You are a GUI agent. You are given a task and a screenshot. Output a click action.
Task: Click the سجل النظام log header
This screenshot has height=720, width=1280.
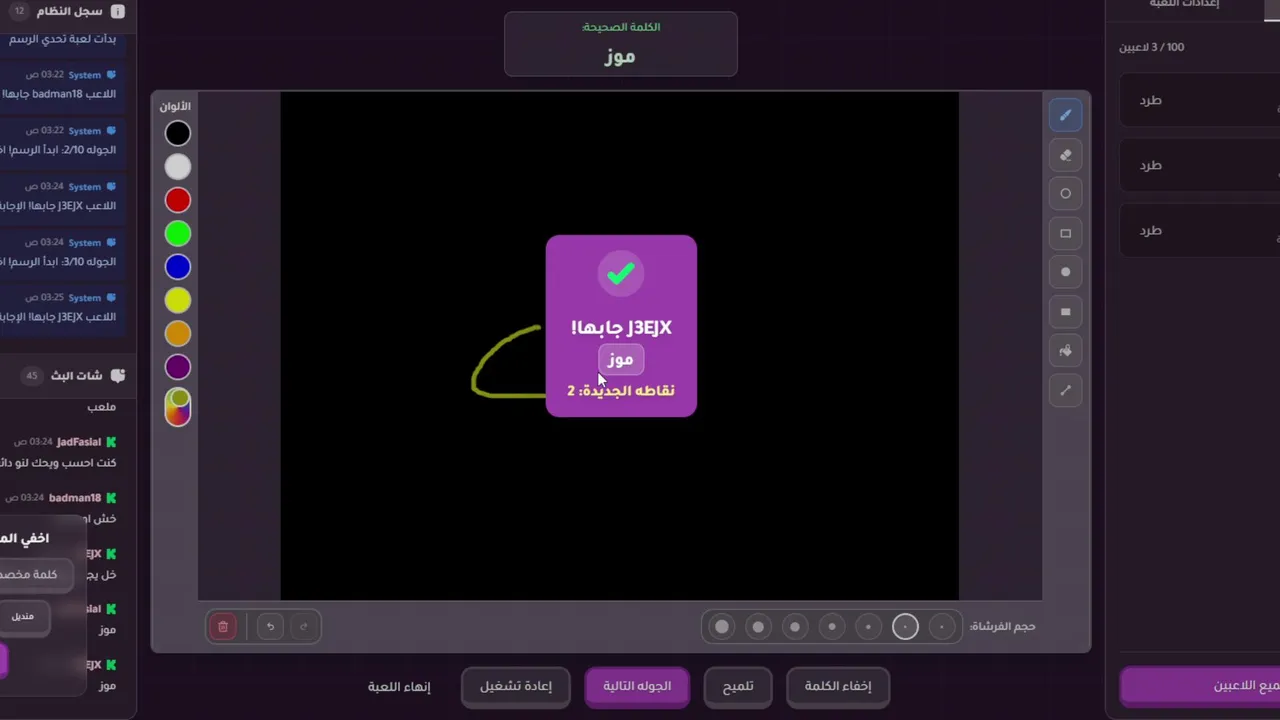[70, 12]
